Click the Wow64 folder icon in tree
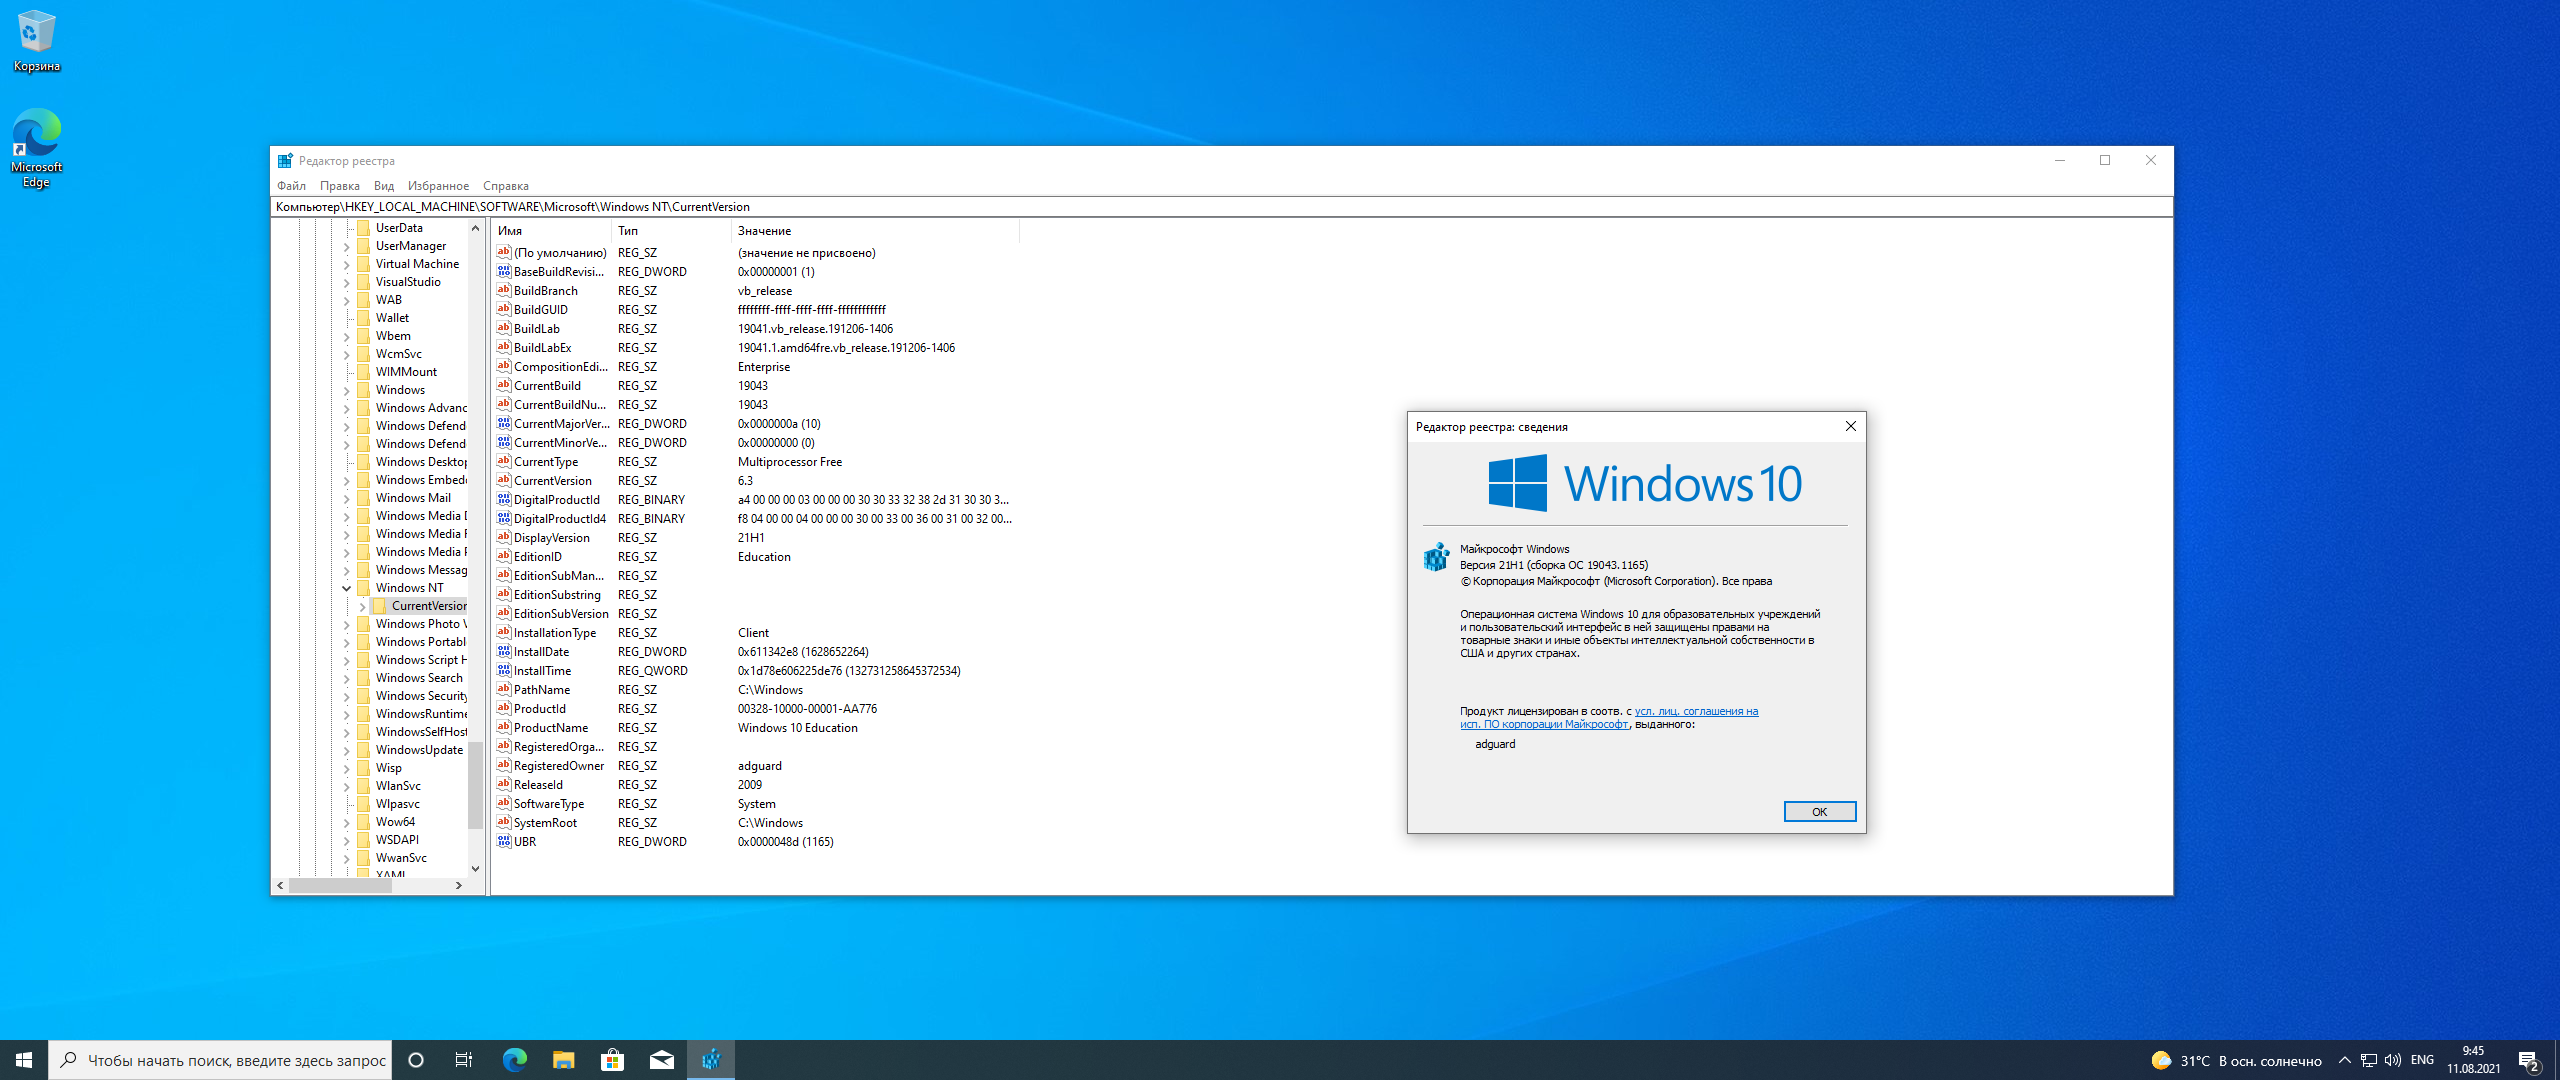Viewport: 2560px width, 1080px height. [364, 822]
